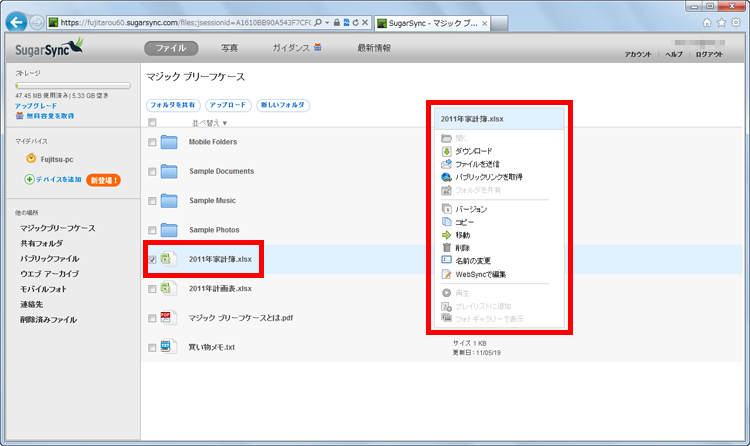The height and width of the screenshot is (446, 750).
Task: Click the ヘルプ link
Action: pos(674,55)
